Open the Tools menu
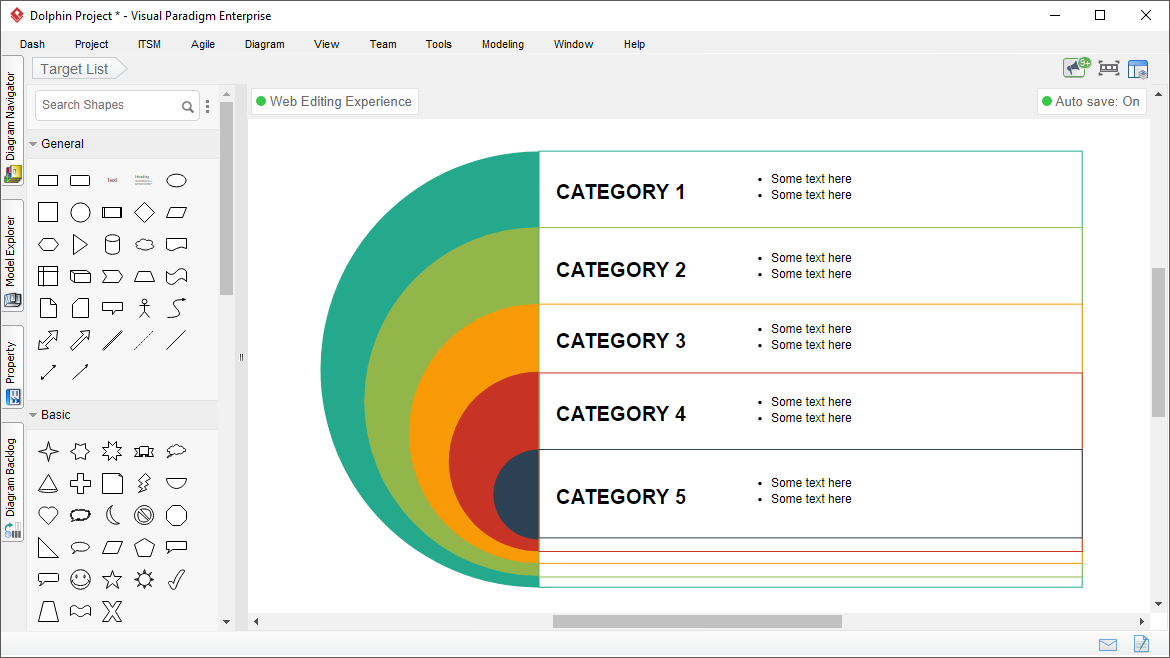This screenshot has width=1170, height=658. pyautogui.click(x=439, y=44)
